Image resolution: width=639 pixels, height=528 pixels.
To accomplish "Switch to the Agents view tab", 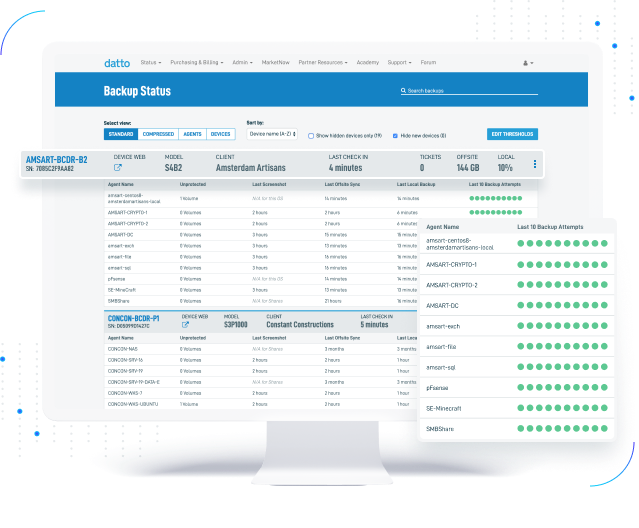I will click(x=192, y=134).
